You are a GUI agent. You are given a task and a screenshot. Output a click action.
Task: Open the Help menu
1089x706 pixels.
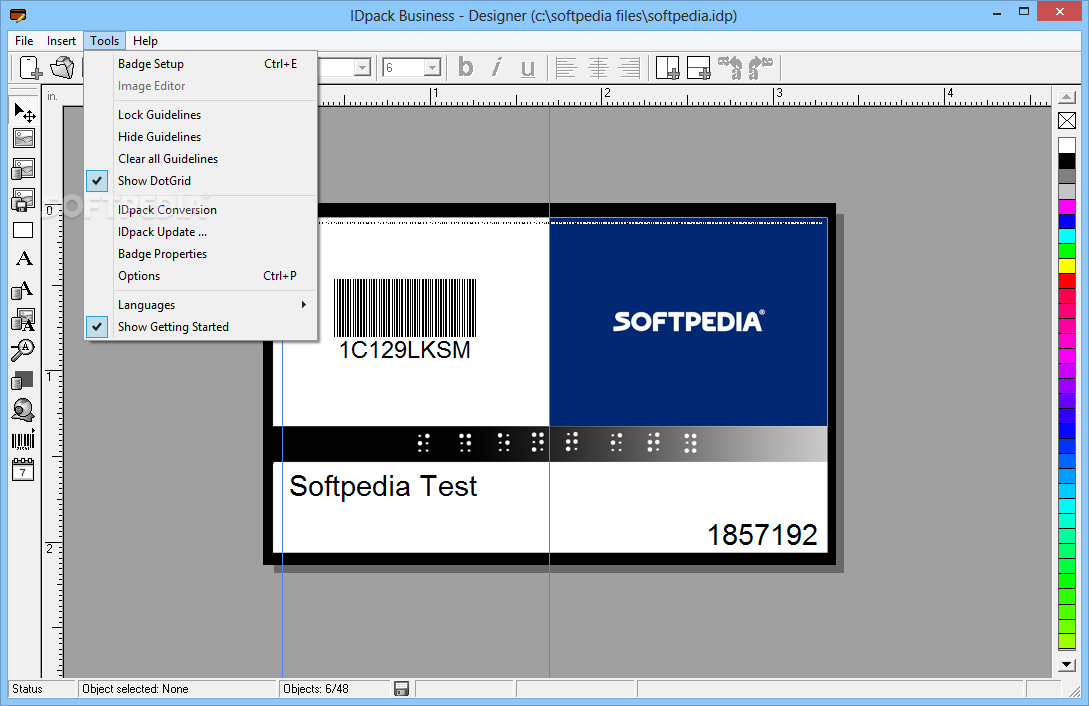pyautogui.click(x=145, y=40)
